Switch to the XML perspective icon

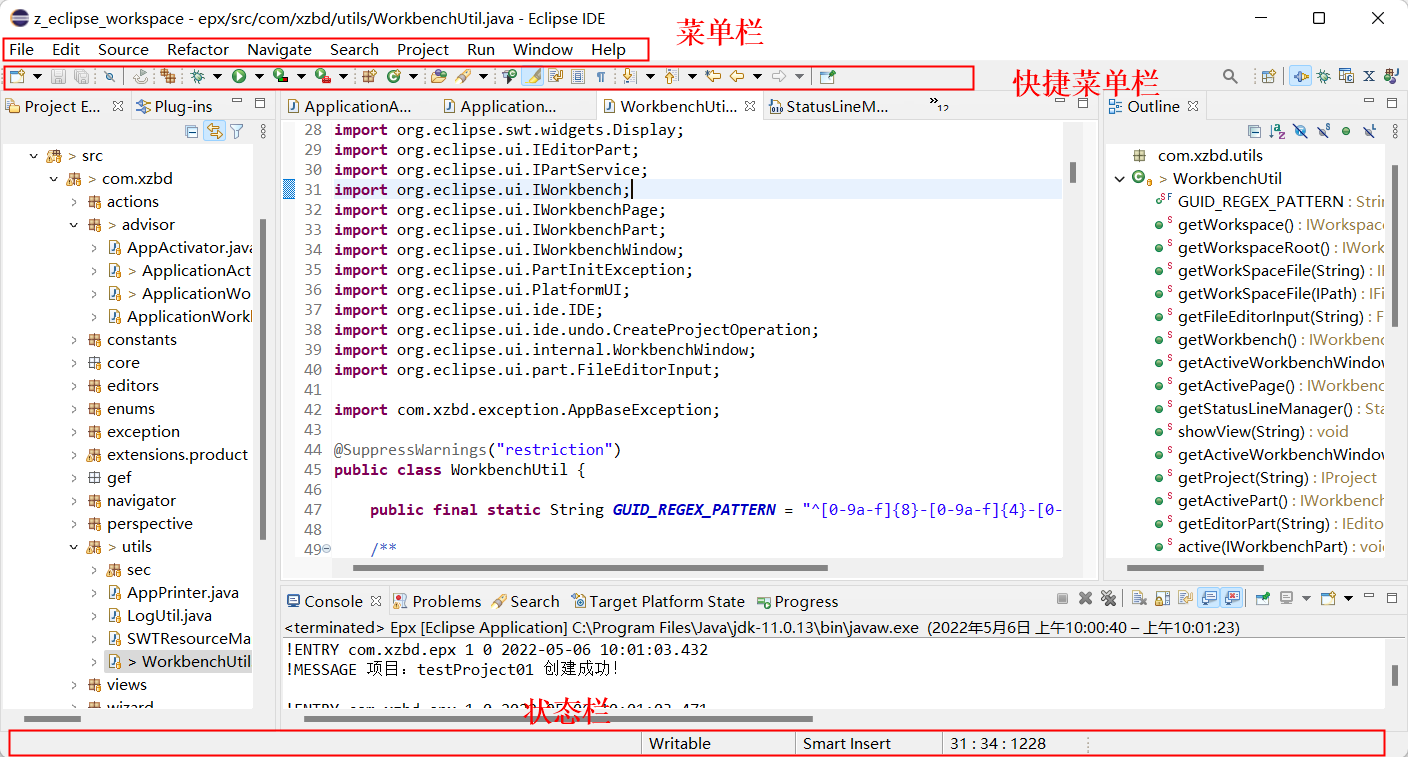click(1369, 76)
